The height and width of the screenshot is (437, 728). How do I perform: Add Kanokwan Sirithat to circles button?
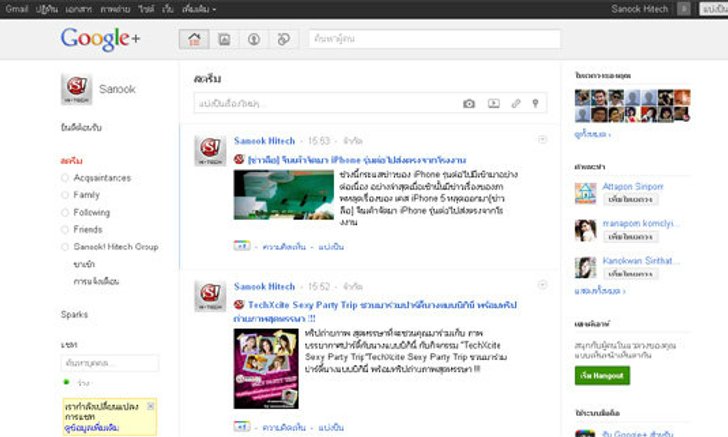[630, 274]
